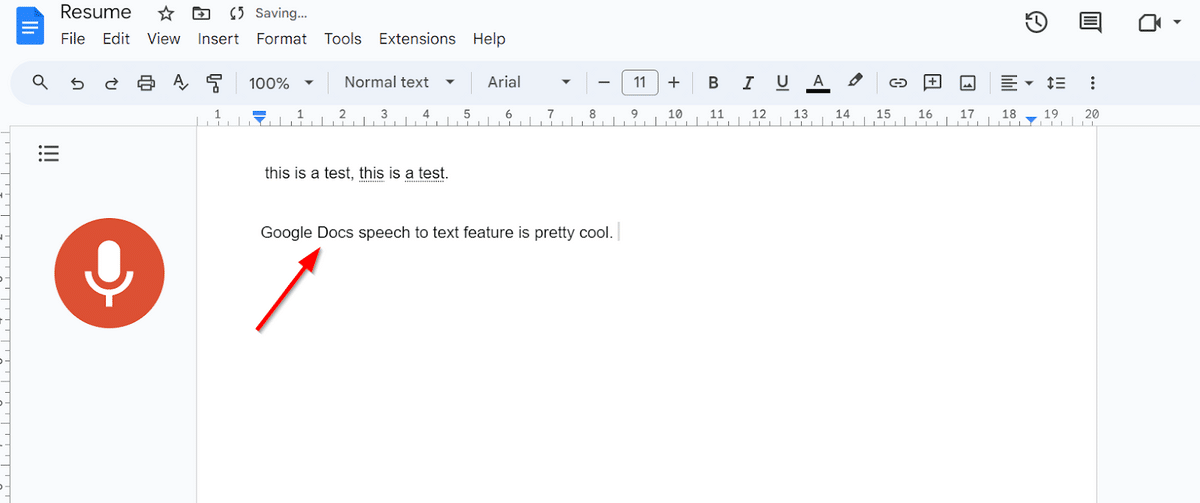Toggle italic formatting
Image resolution: width=1200 pixels, height=503 pixels.
click(747, 83)
